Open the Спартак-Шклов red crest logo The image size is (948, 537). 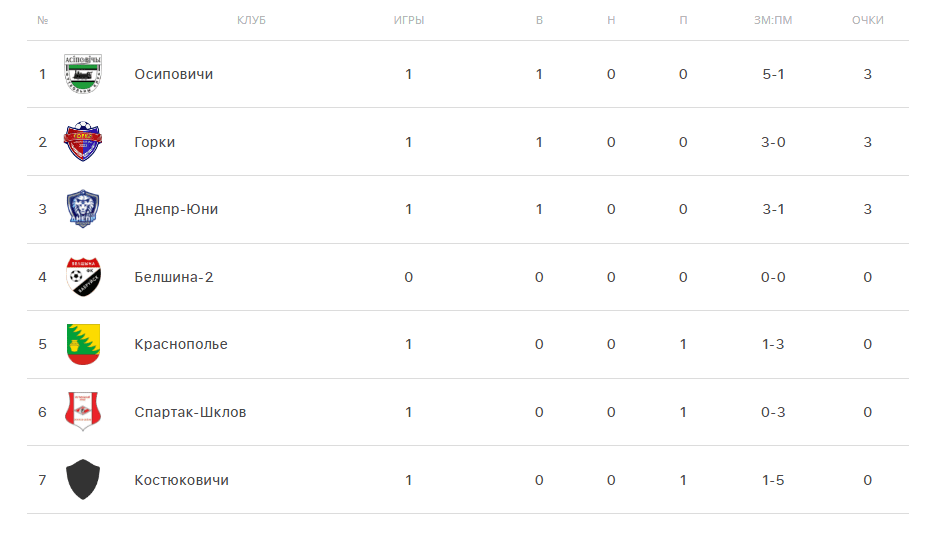[x=83, y=412]
